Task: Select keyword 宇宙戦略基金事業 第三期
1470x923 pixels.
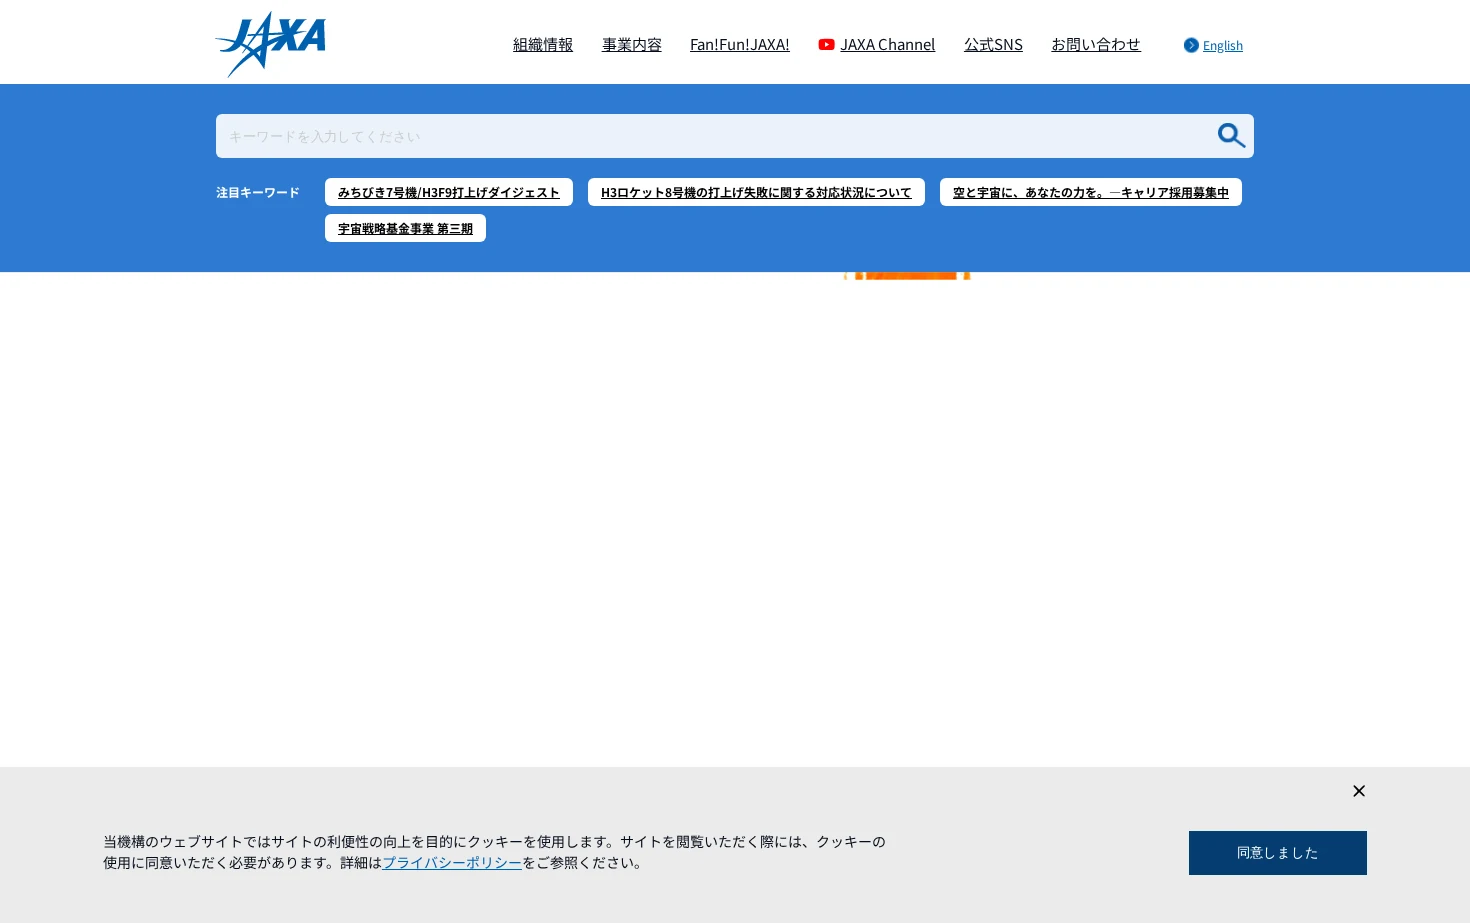Action: coord(405,228)
